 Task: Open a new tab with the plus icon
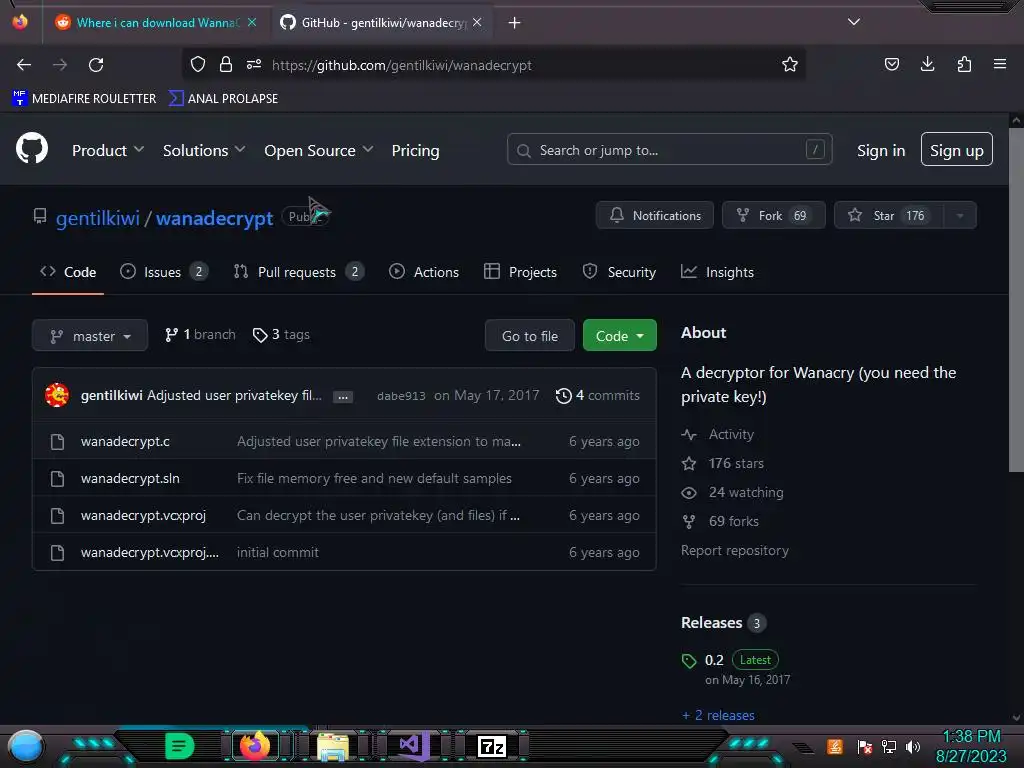515,23
